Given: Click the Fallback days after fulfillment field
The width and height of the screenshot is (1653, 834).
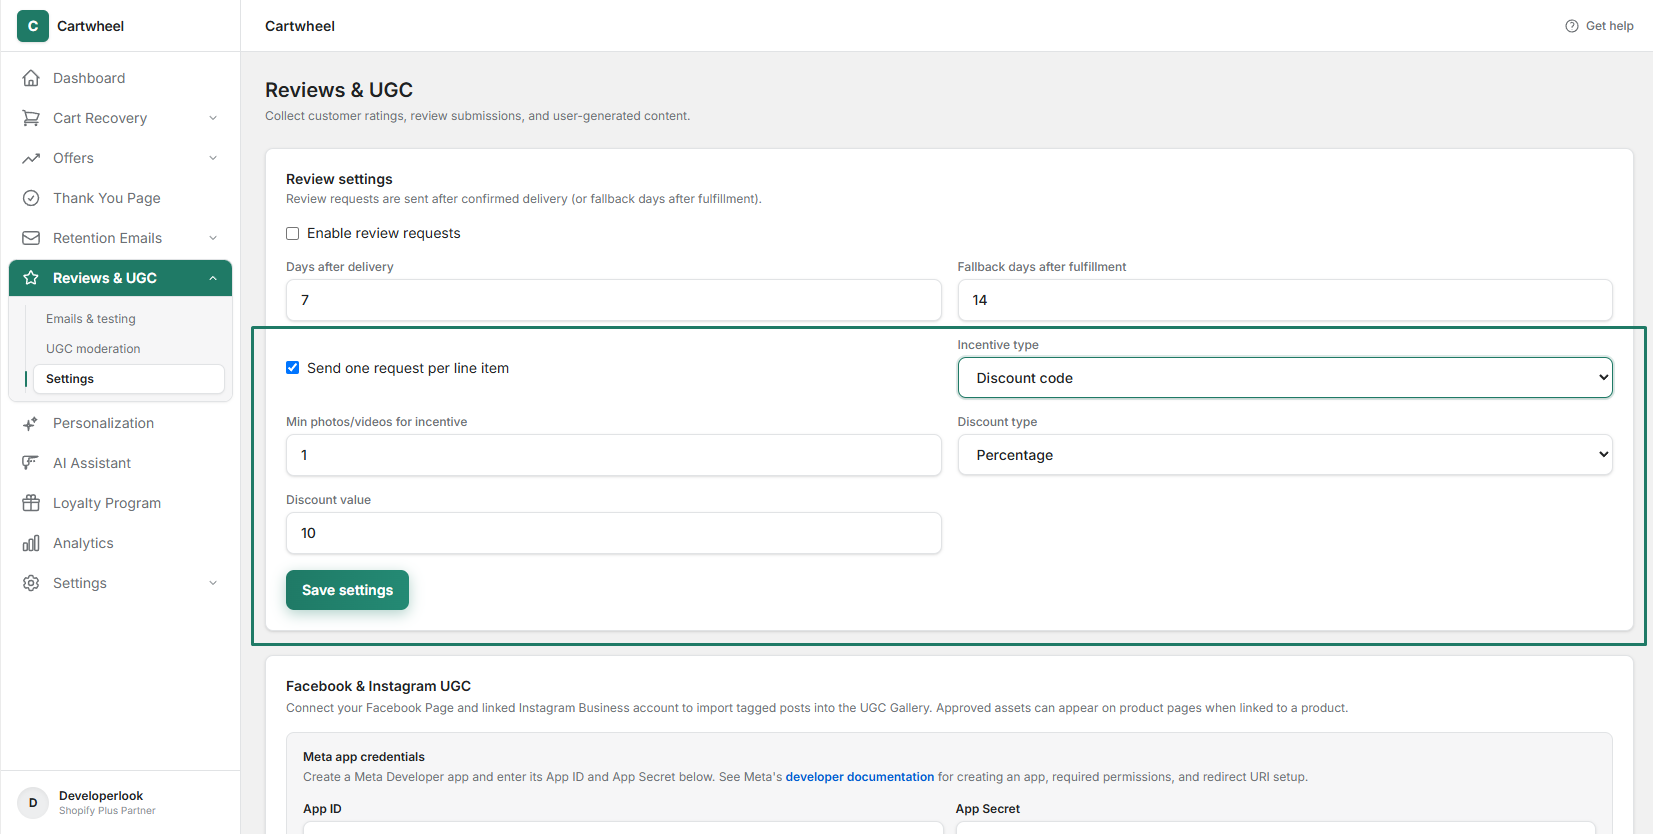Looking at the screenshot, I should 1285,300.
